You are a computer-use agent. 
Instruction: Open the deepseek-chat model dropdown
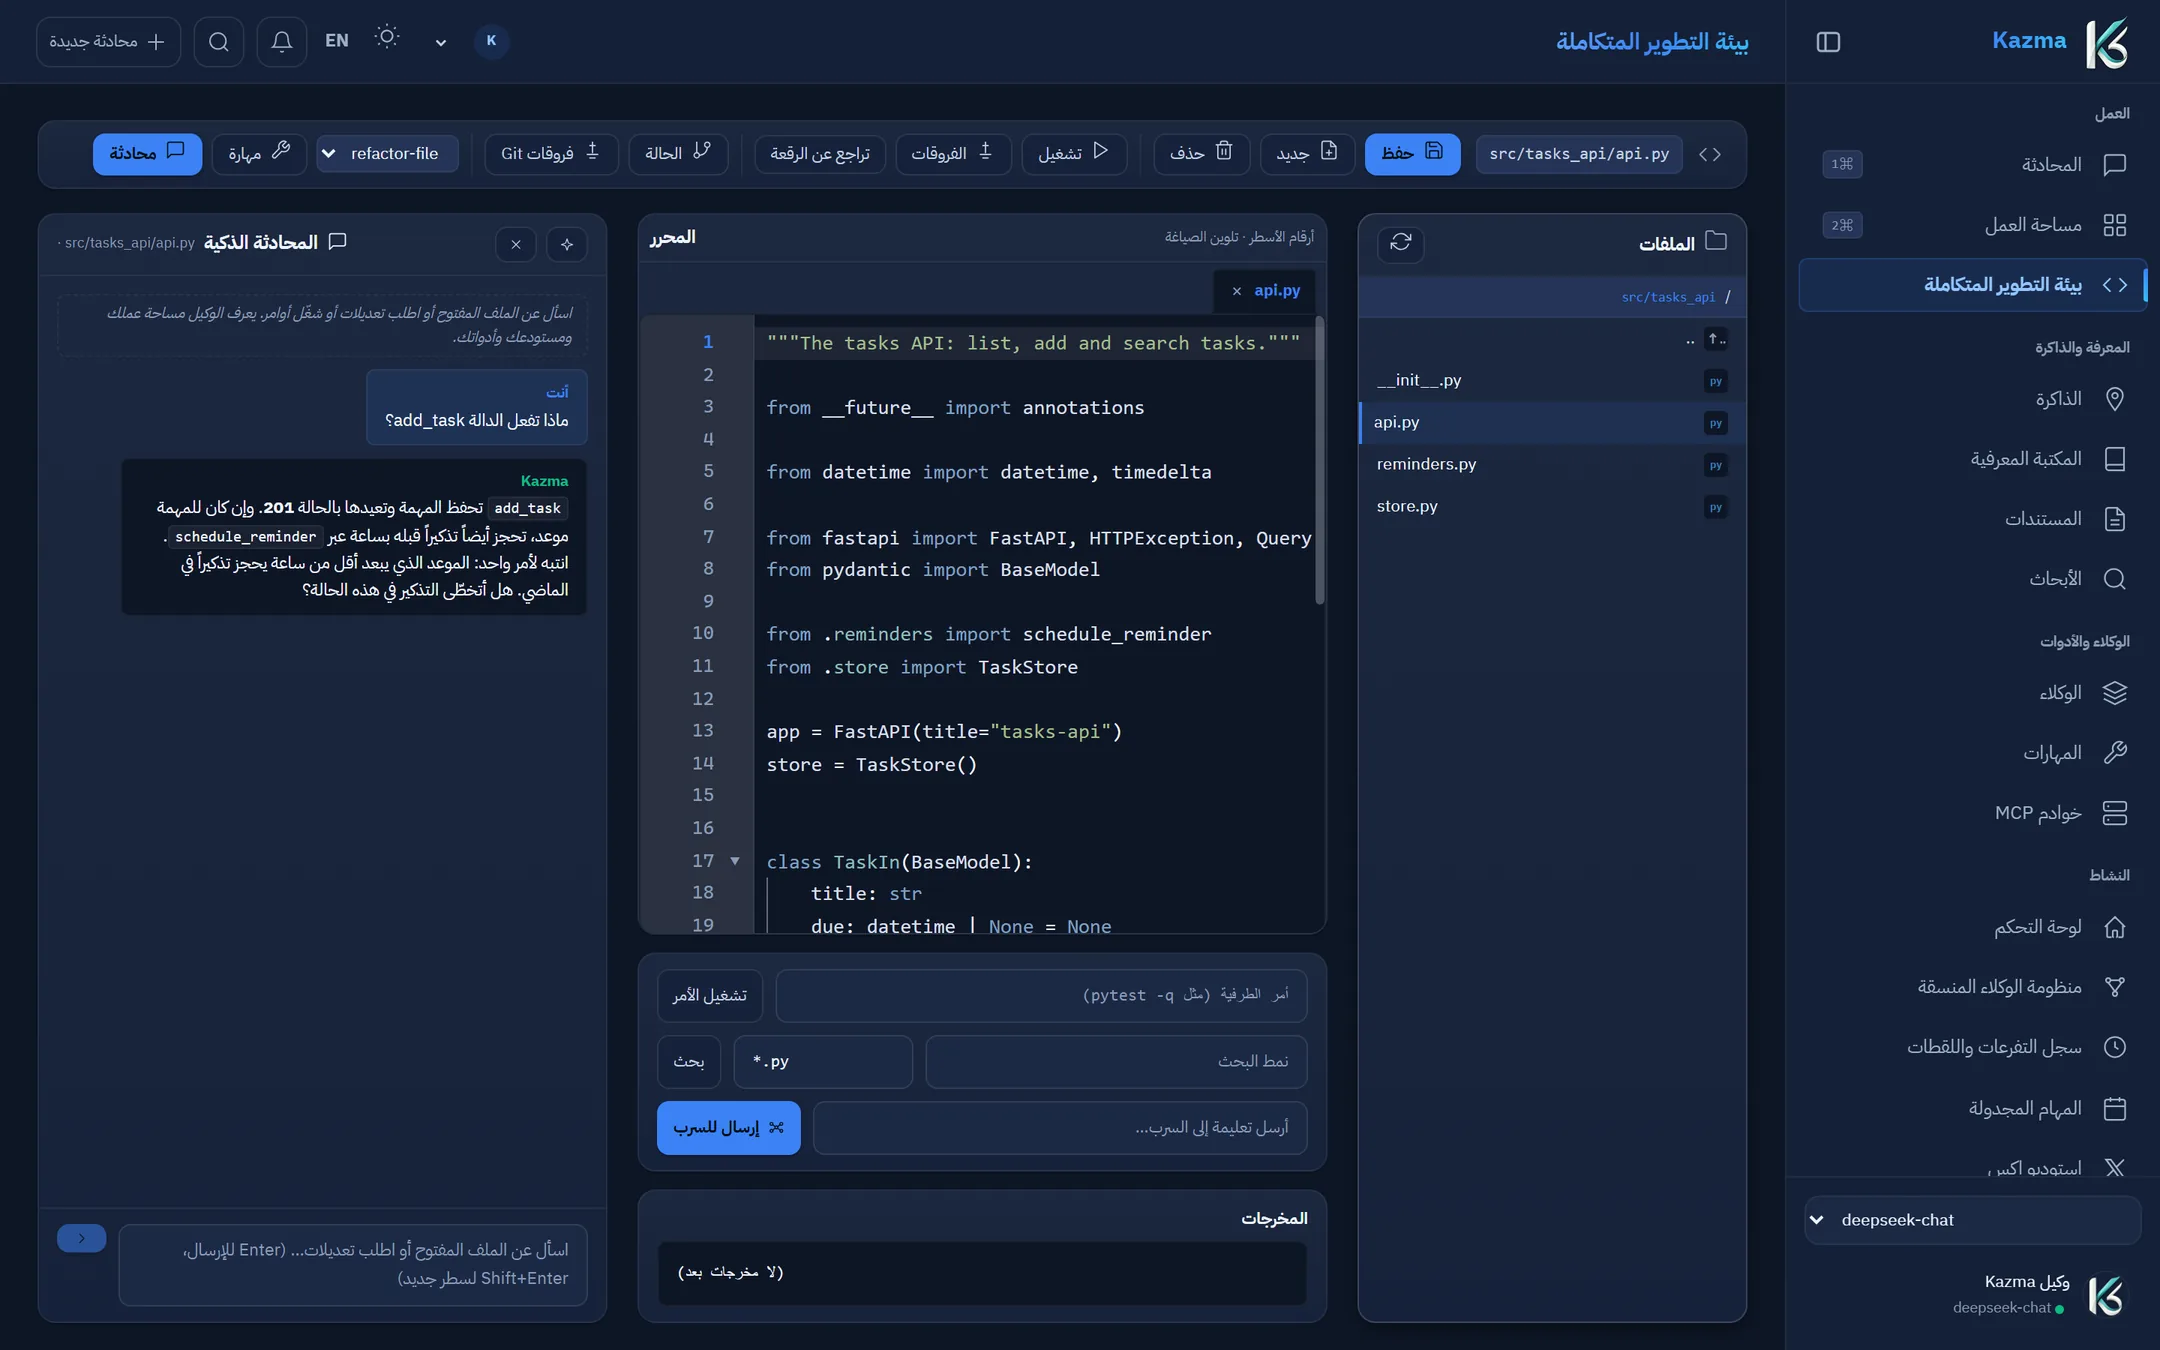(1972, 1220)
